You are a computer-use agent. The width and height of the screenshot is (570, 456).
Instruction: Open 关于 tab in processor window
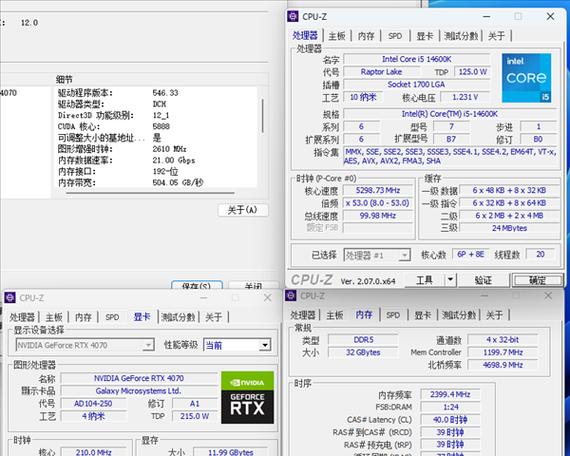[x=496, y=36]
